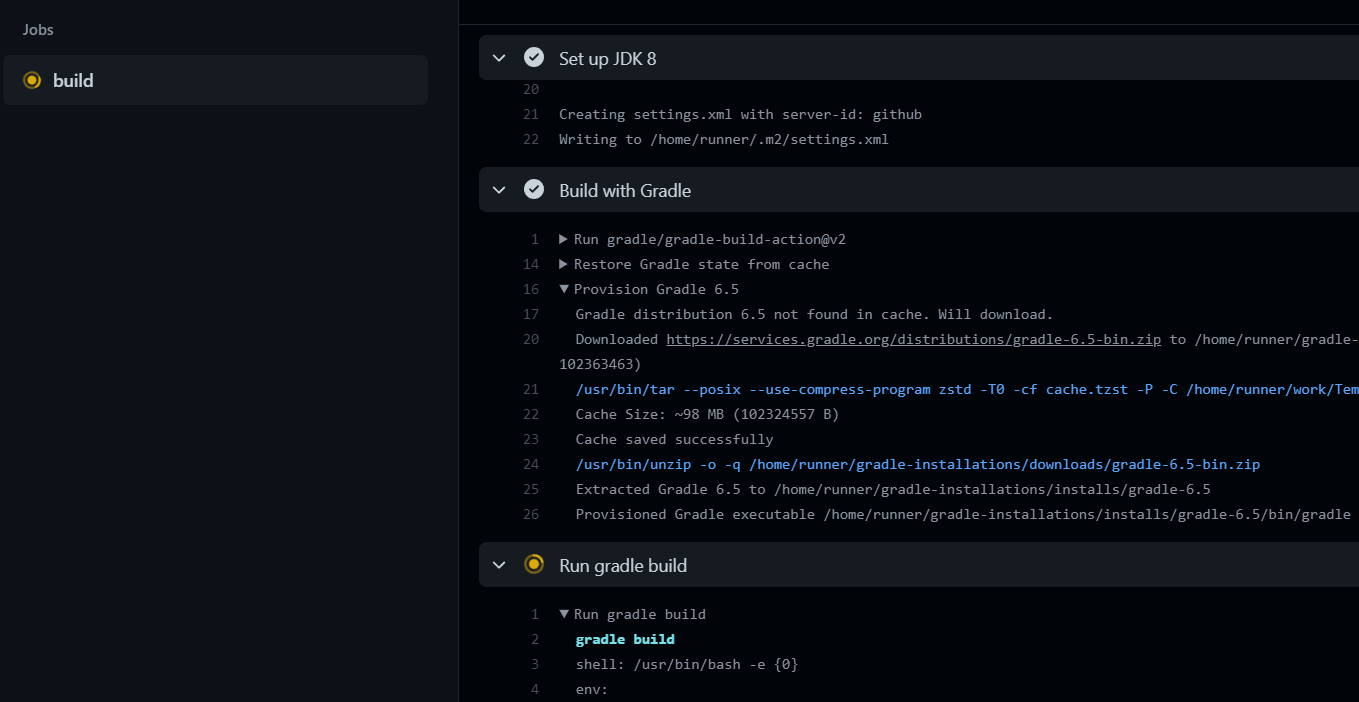
Task: Click the yellow in-progress icon beside build job
Action: [x=32, y=79]
